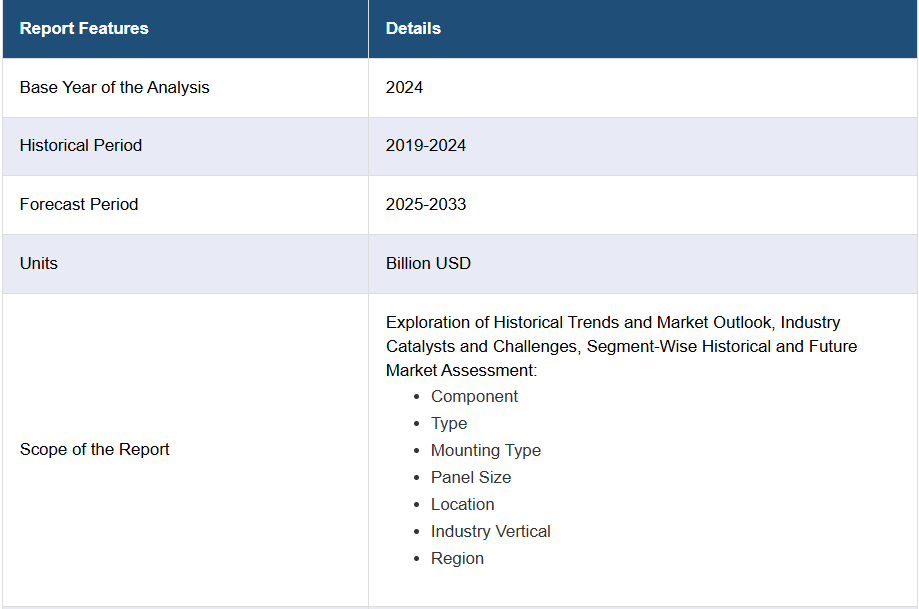Click the Region list item
This screenshot has width=919, height=609.
457,558
